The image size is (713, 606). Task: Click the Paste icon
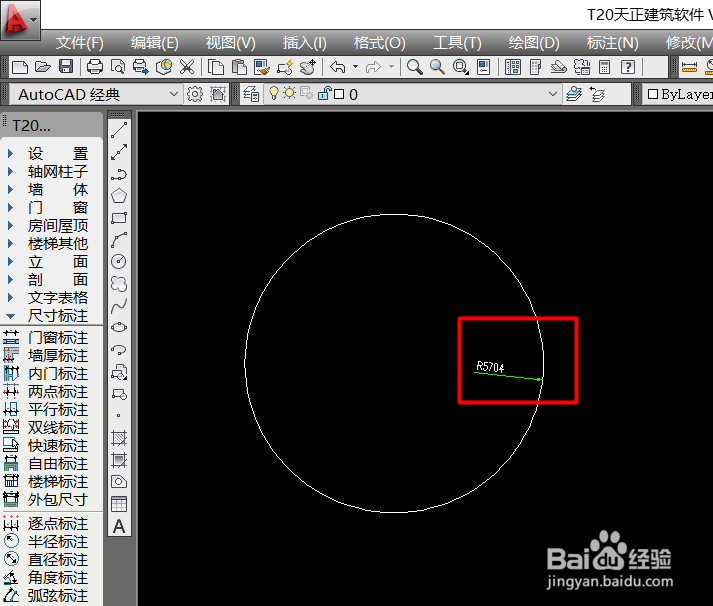tap(239, 67)
